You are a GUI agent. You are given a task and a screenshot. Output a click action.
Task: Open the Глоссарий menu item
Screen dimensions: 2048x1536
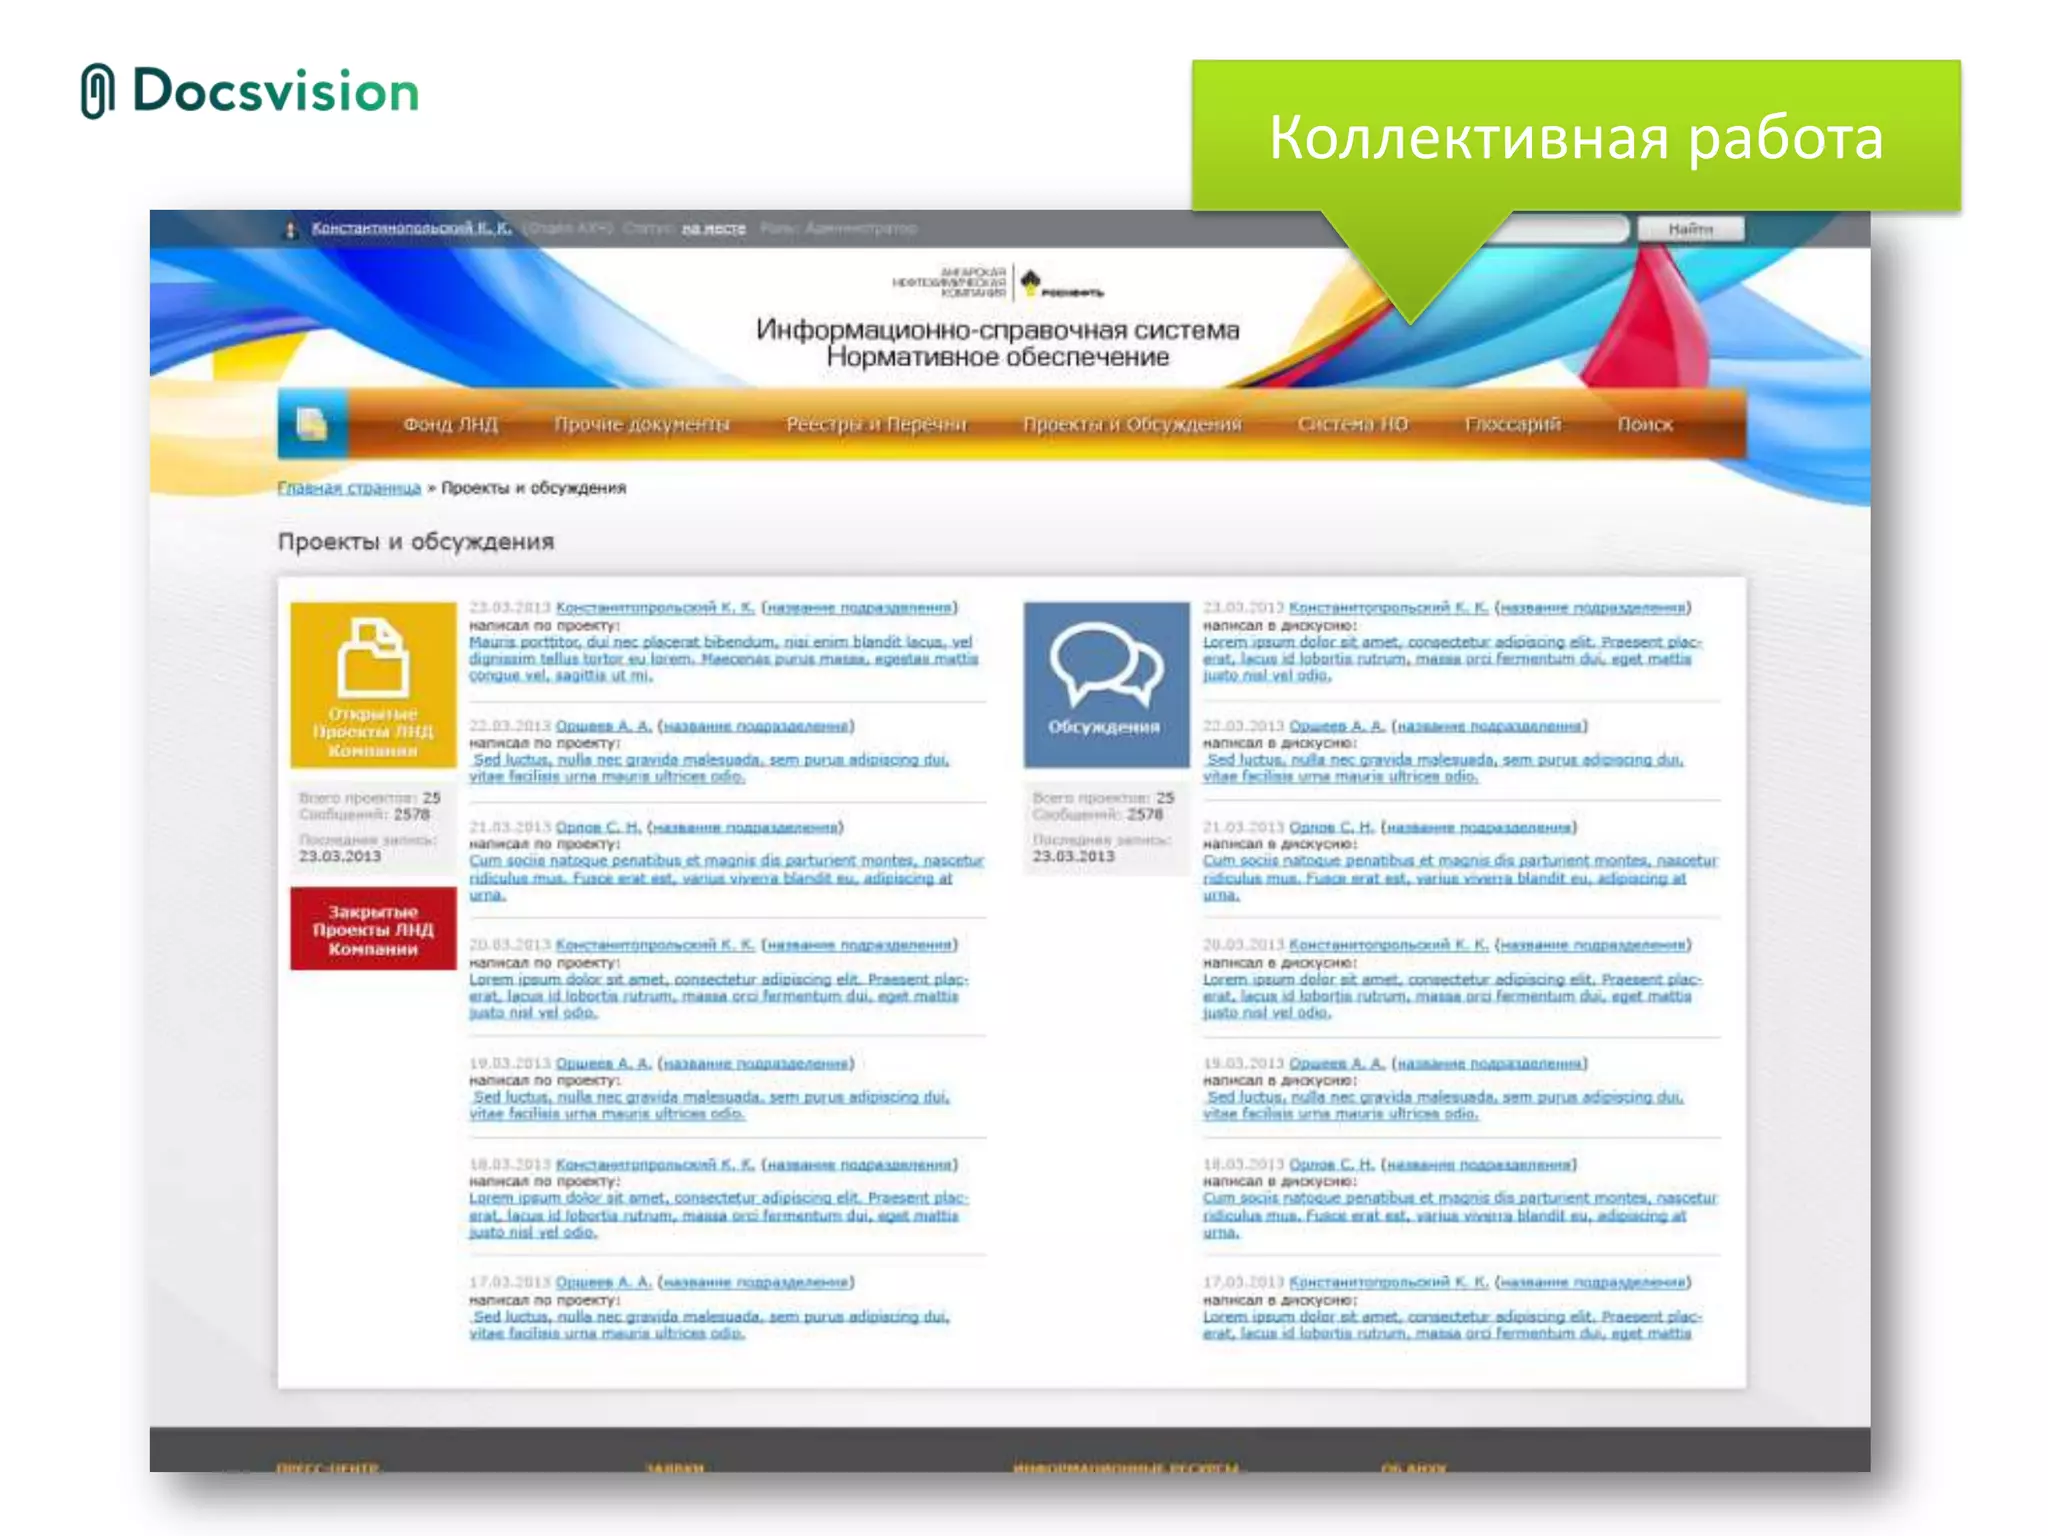click(x=1512, y=424)
